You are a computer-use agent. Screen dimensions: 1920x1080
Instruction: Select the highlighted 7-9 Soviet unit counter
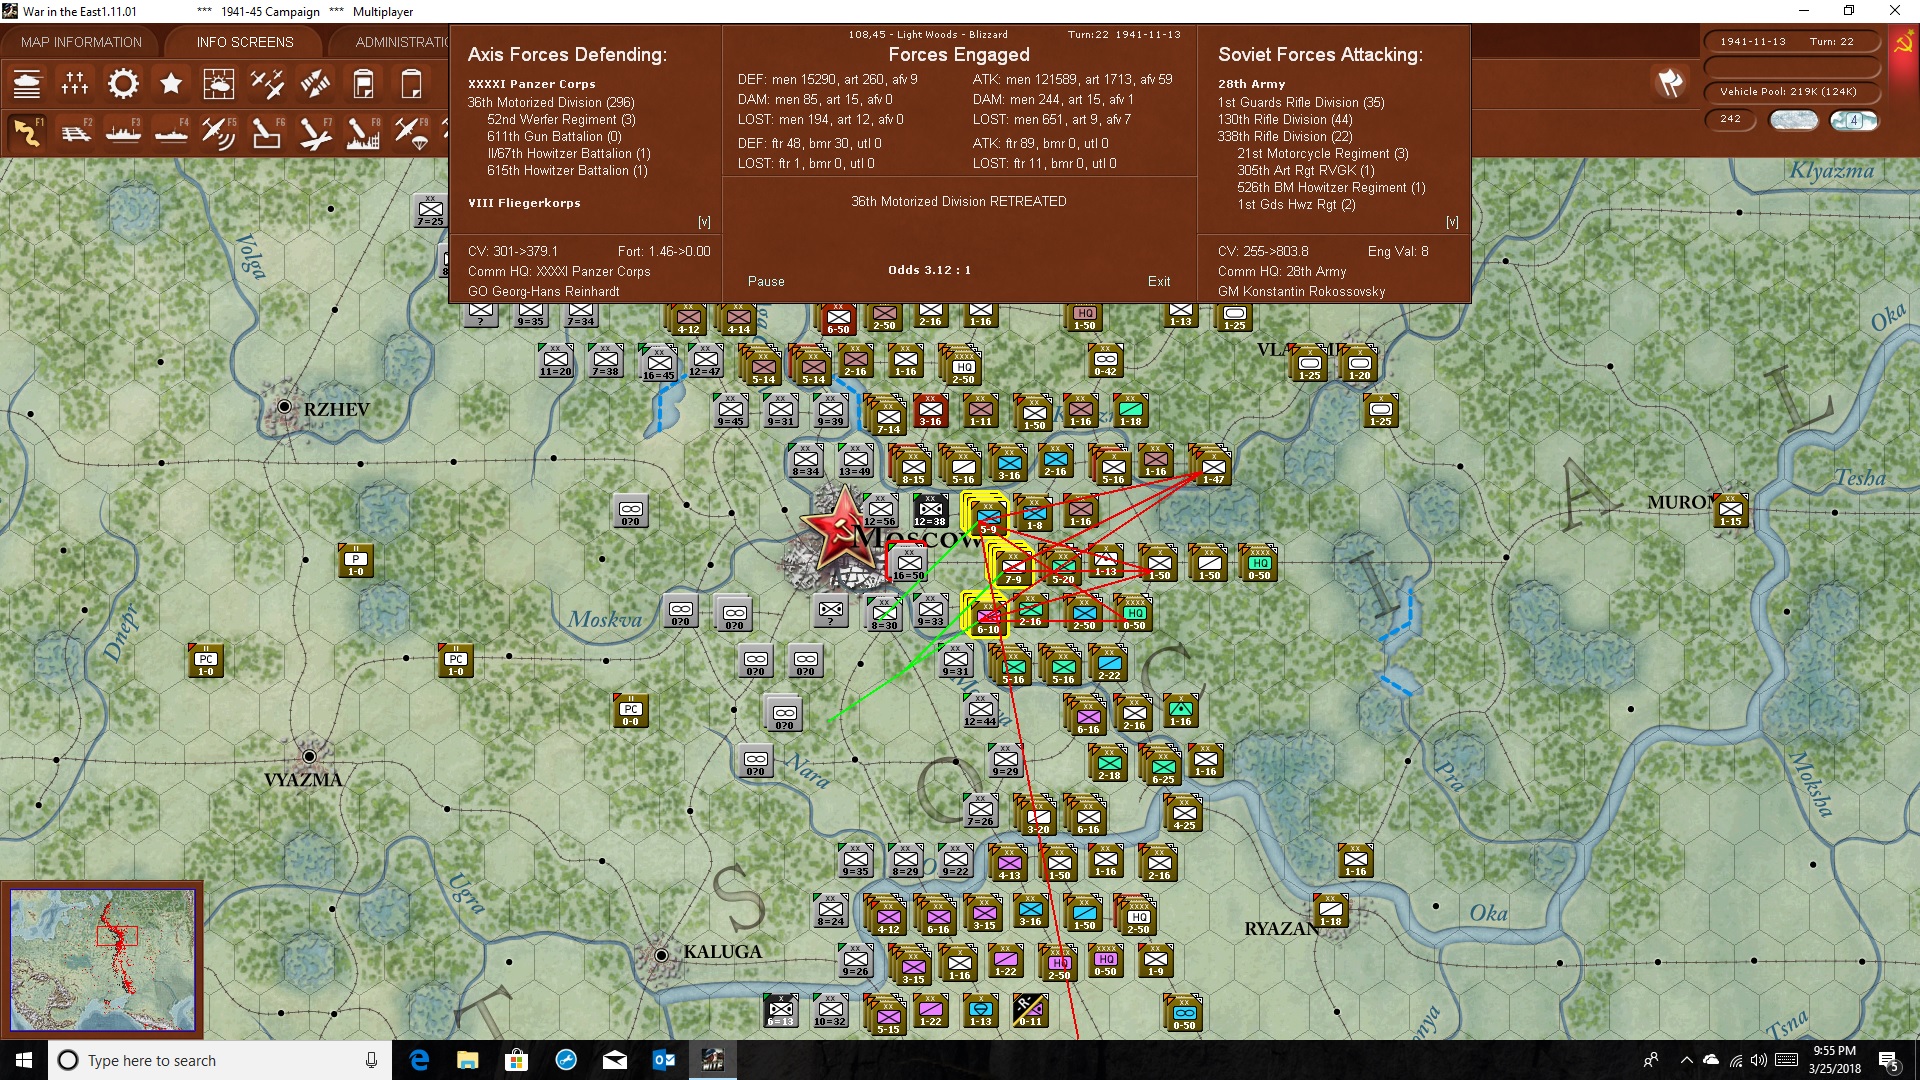pos(1013,567)
